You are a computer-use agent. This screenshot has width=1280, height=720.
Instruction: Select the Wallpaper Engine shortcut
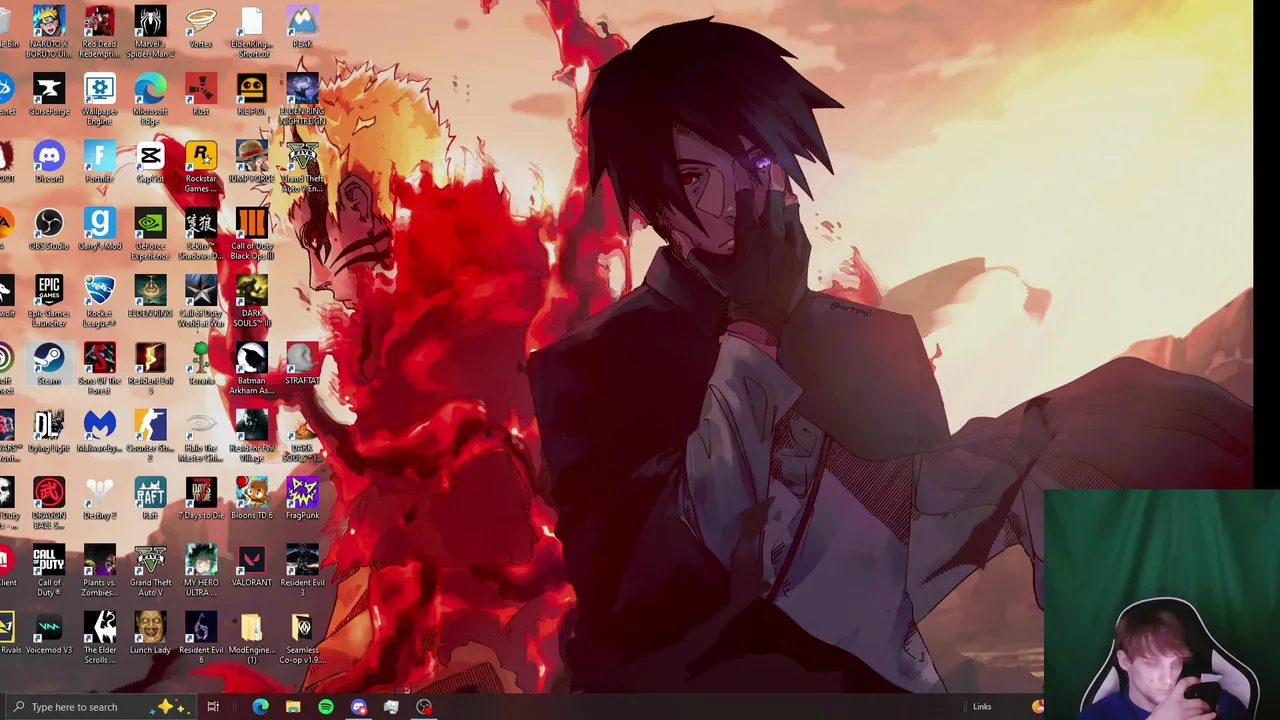click(99, 99)
